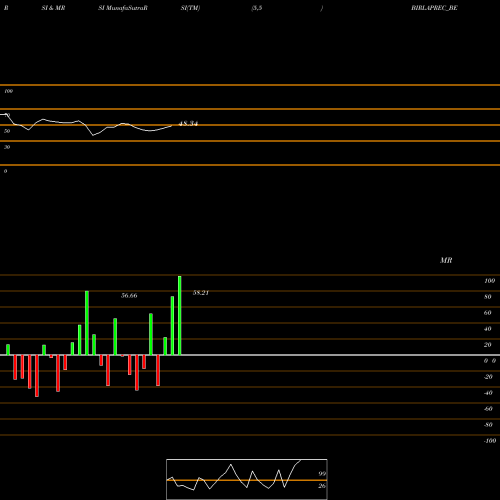500x500 pixels.
Task: Click the SI(TM) header text
Action: 190,8
